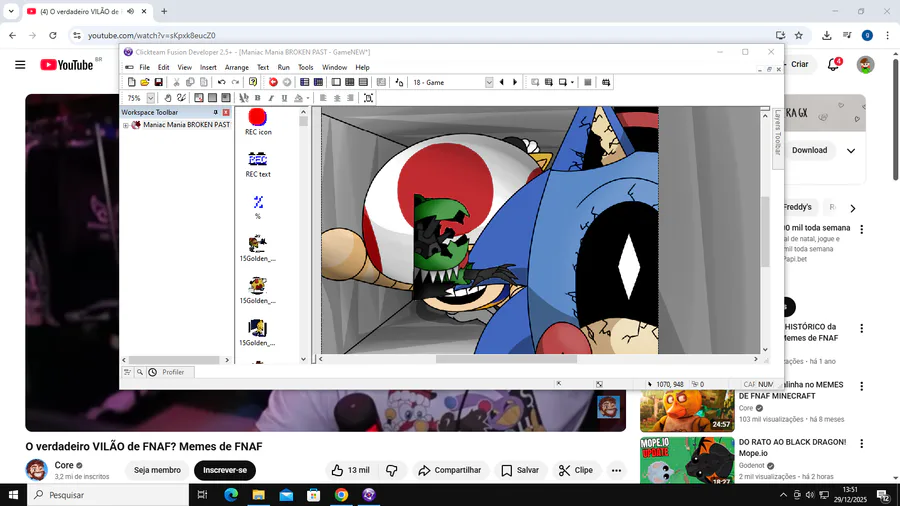This screenshot has width=900, height=506.
Task: Click the paint/draw tool beside the hand
Action: (181, 98)
